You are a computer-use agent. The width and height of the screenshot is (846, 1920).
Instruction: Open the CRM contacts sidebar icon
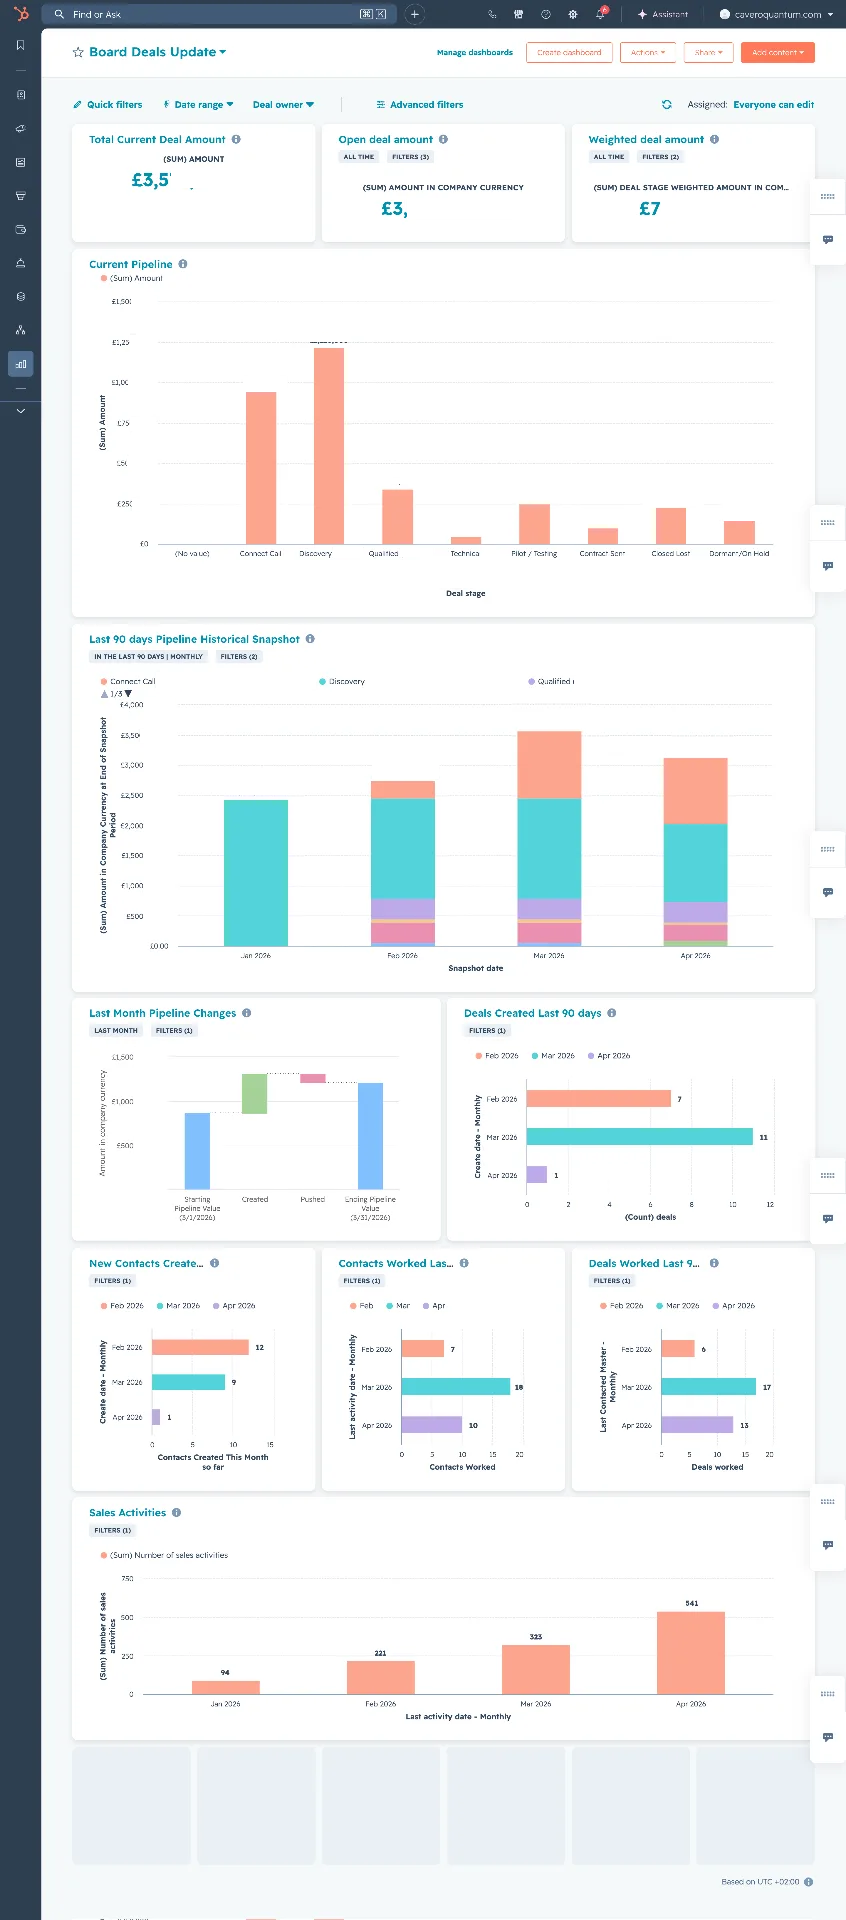20,95
